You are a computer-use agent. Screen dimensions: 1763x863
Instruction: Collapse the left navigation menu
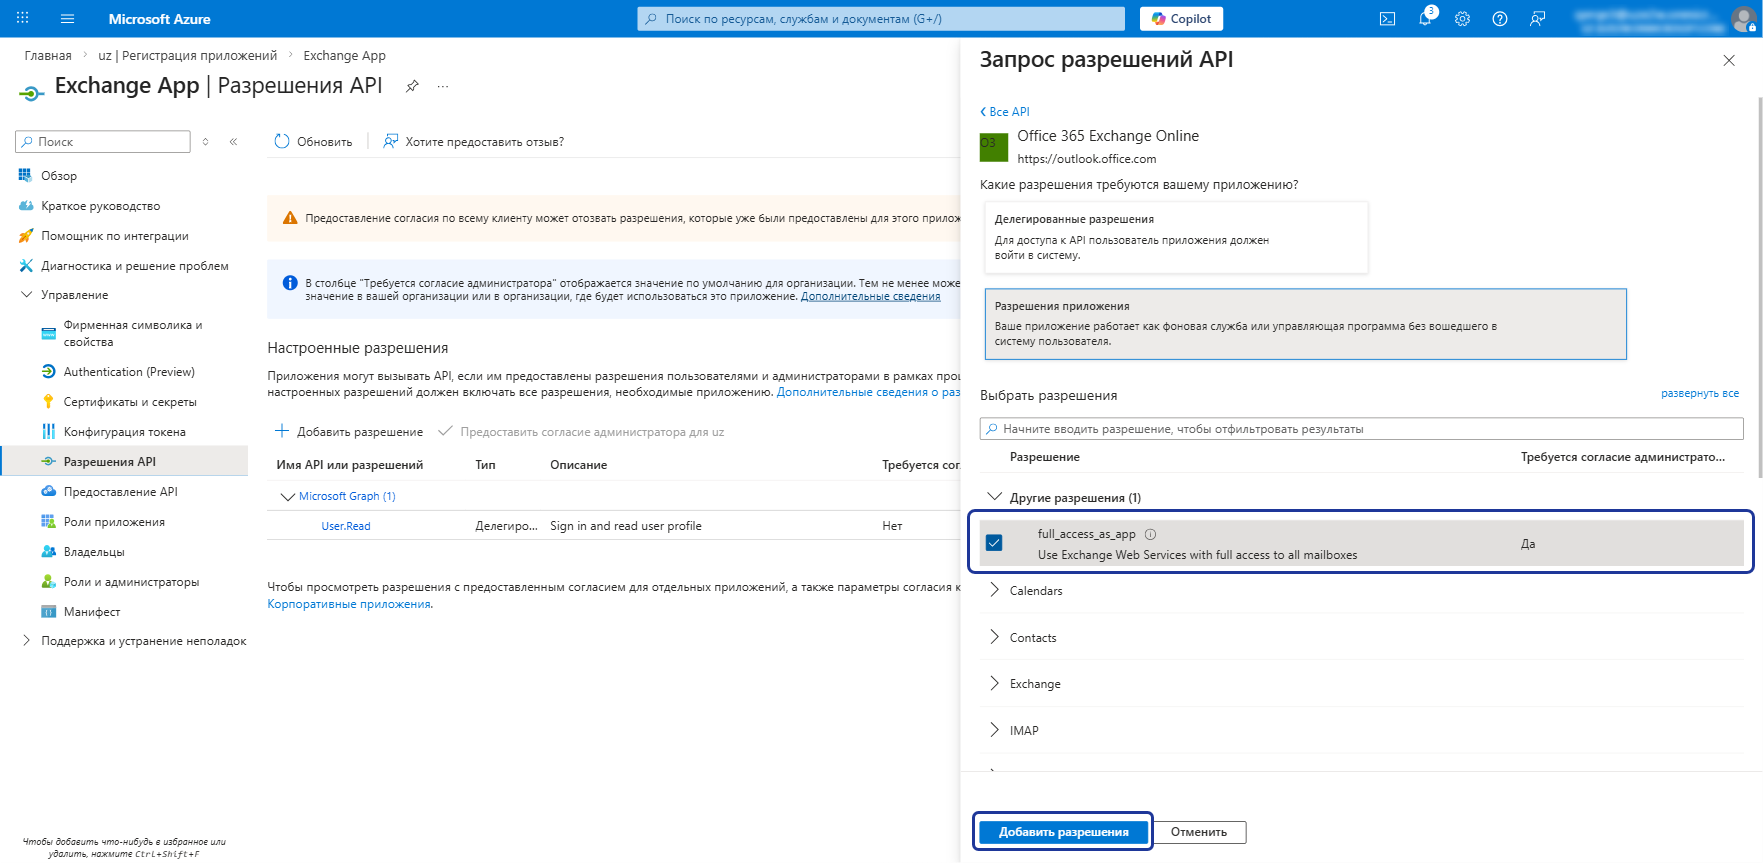coord(233,142)
